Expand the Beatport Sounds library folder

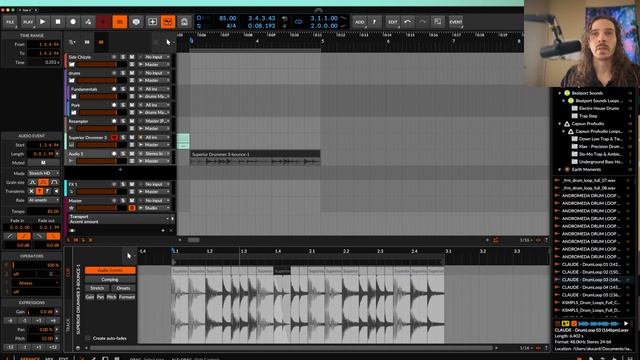point(560,93)
